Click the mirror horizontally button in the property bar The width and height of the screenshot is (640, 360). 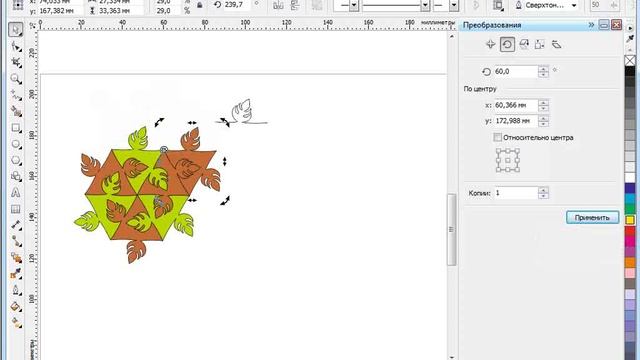pos(278,5)
